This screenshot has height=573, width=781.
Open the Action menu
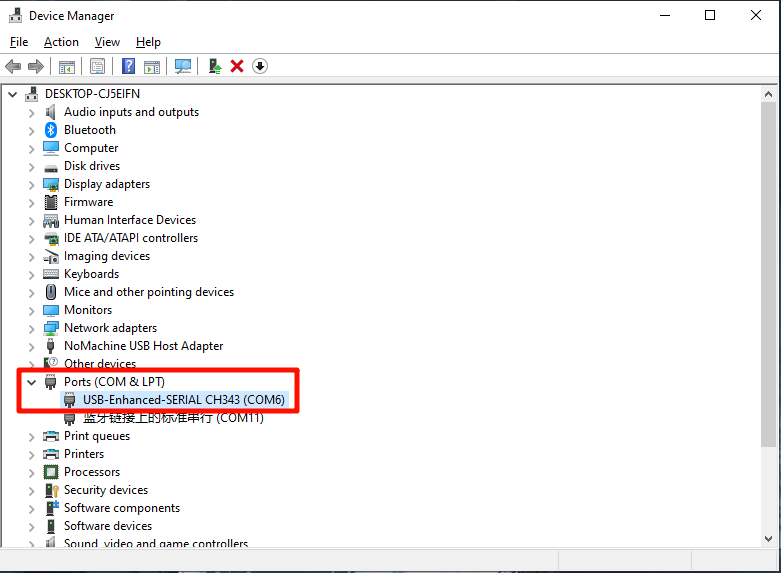(x=61, y=42)
